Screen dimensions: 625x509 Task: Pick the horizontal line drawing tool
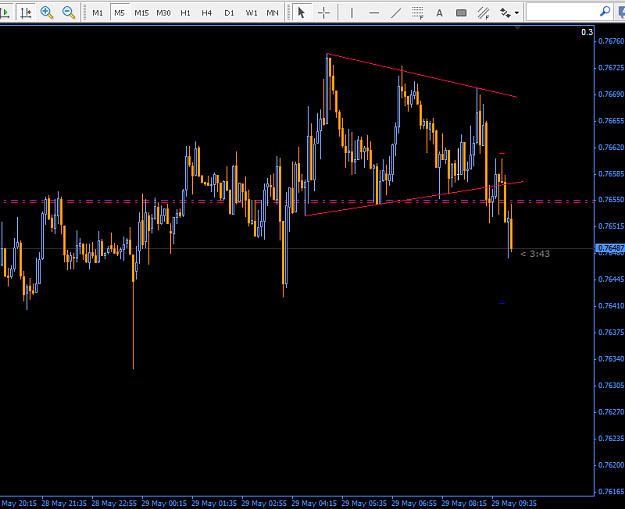pyautogui.click(x=374, y=13)
